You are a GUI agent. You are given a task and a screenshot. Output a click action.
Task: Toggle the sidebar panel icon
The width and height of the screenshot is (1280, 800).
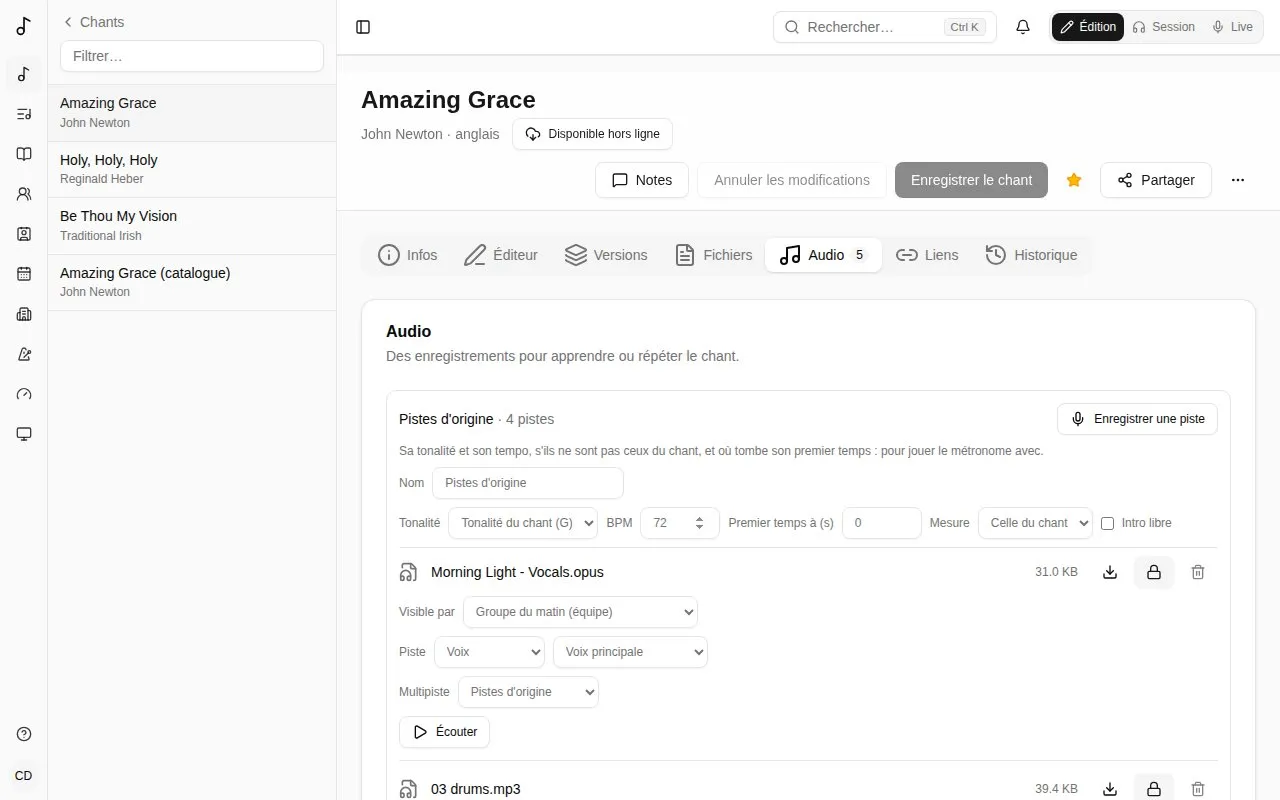[363, 27]
